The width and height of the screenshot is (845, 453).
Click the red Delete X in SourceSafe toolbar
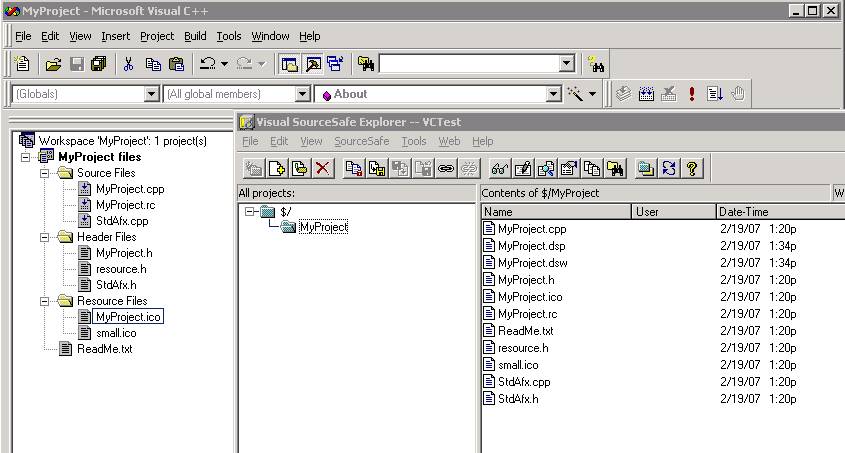click(322, 168)
